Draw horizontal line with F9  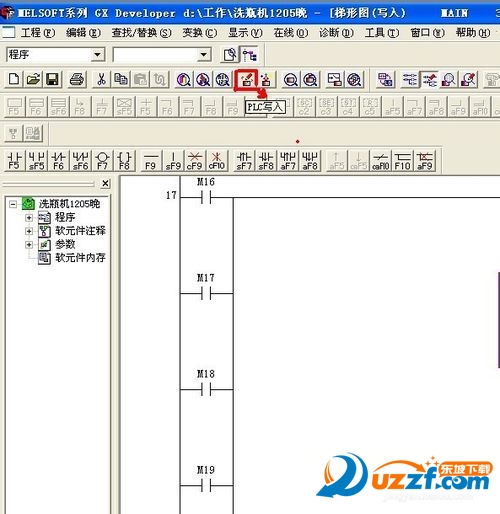[151, 160]
